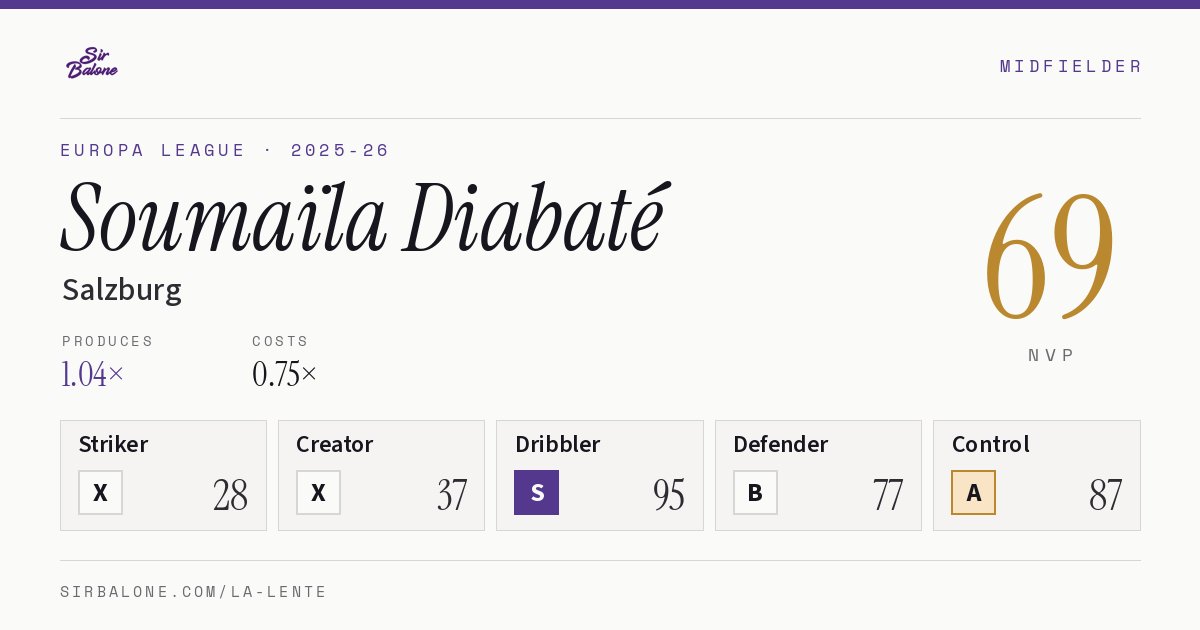
Task: Select the Europa League 2025-26 header
Action: point(225,150)
